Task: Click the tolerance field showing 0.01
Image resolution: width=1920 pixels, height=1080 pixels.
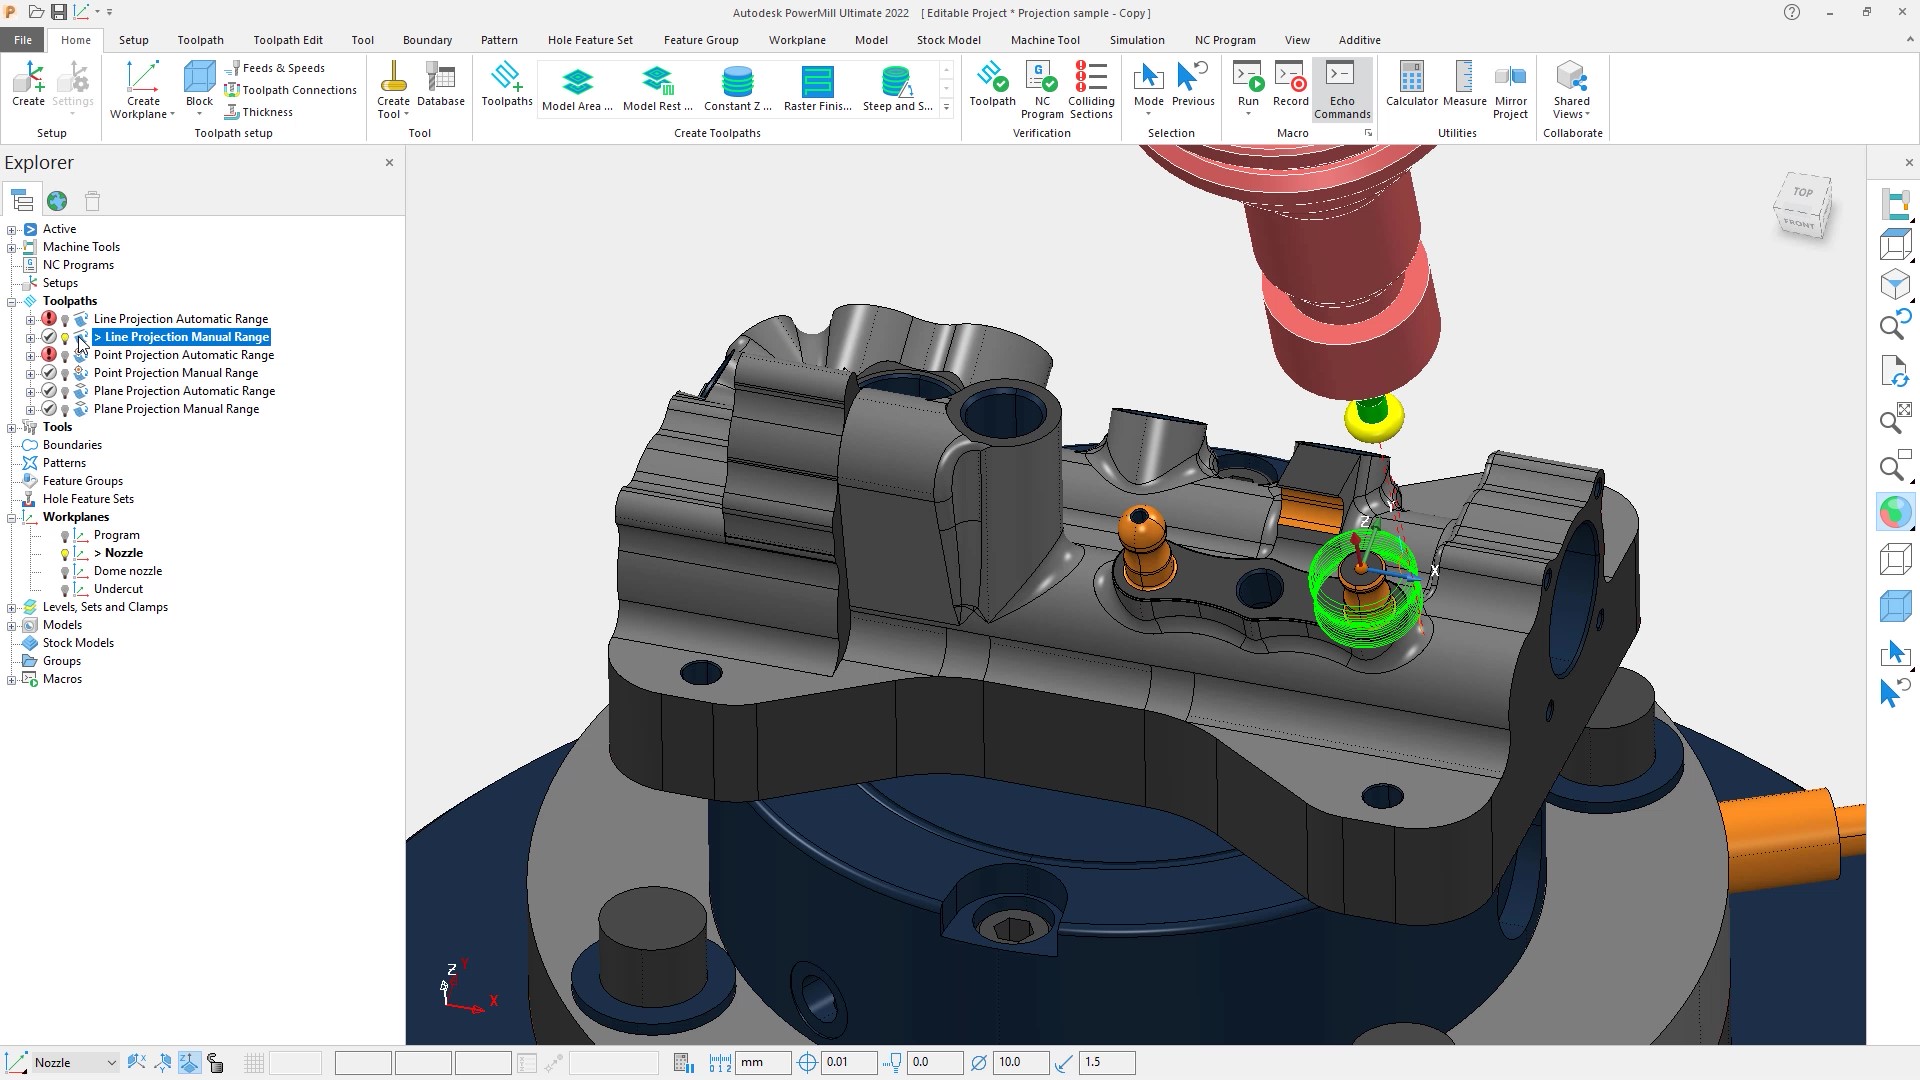Action: 848,1063
